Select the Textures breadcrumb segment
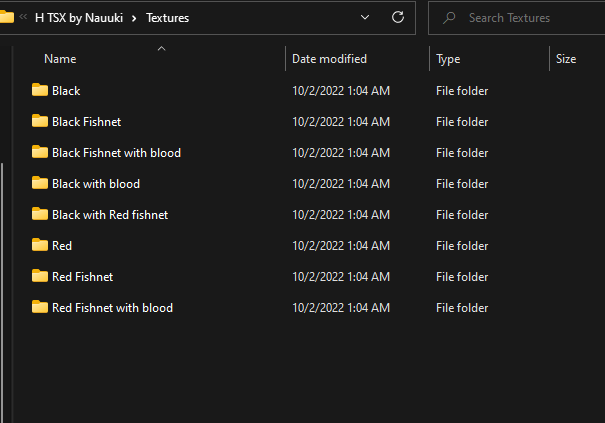The width and height of the screenshot is (605, 423). point(167,18)
